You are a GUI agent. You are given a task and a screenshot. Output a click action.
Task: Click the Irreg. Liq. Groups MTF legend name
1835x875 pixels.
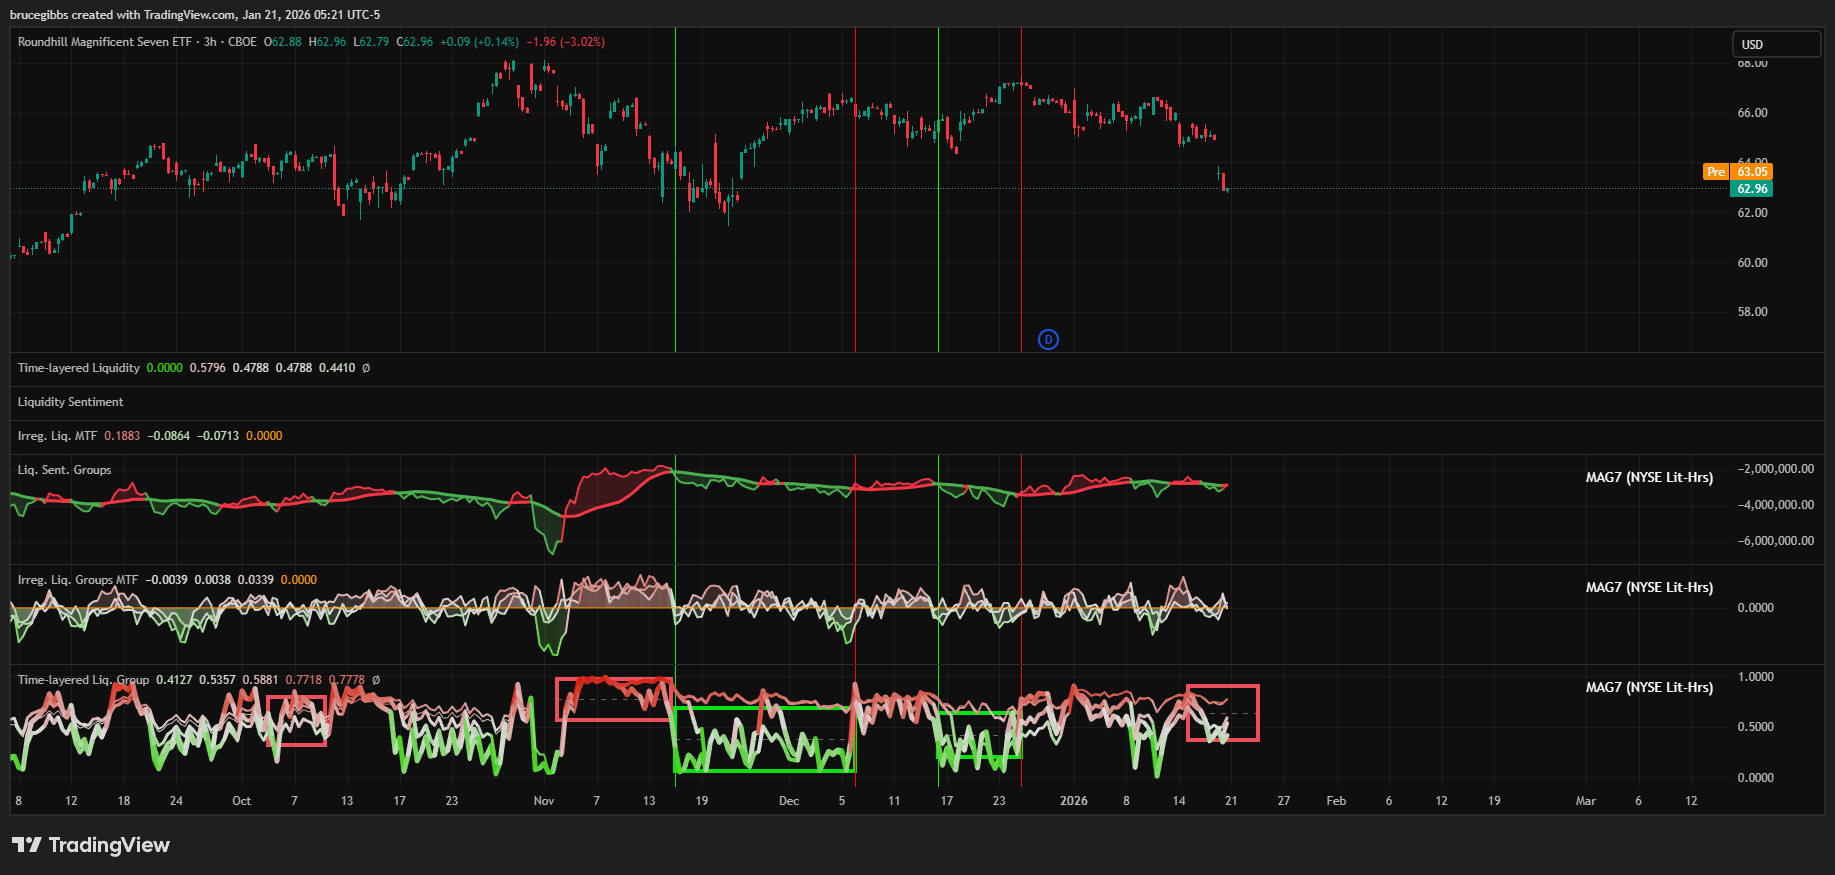77,580
